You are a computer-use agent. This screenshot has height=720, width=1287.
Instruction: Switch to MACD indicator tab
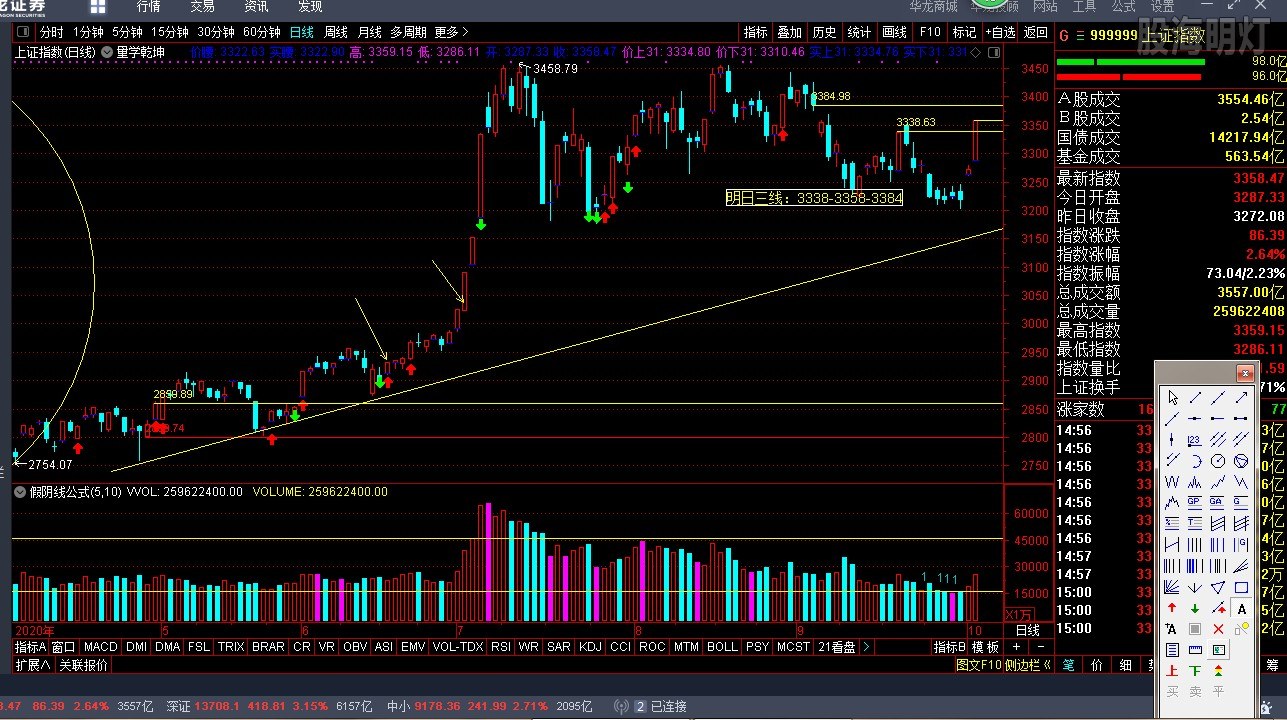click(101, 647)
